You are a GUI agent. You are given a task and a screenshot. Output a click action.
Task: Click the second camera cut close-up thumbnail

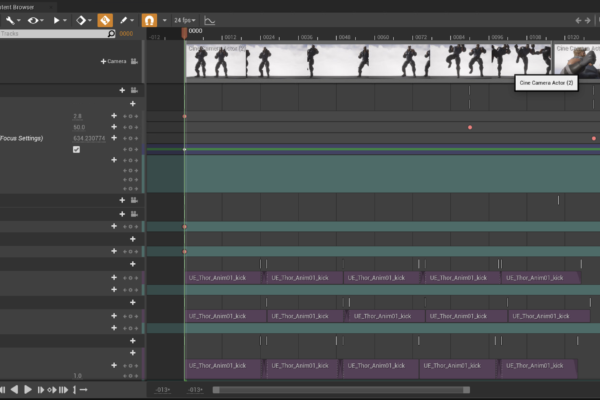pos(577,61)
